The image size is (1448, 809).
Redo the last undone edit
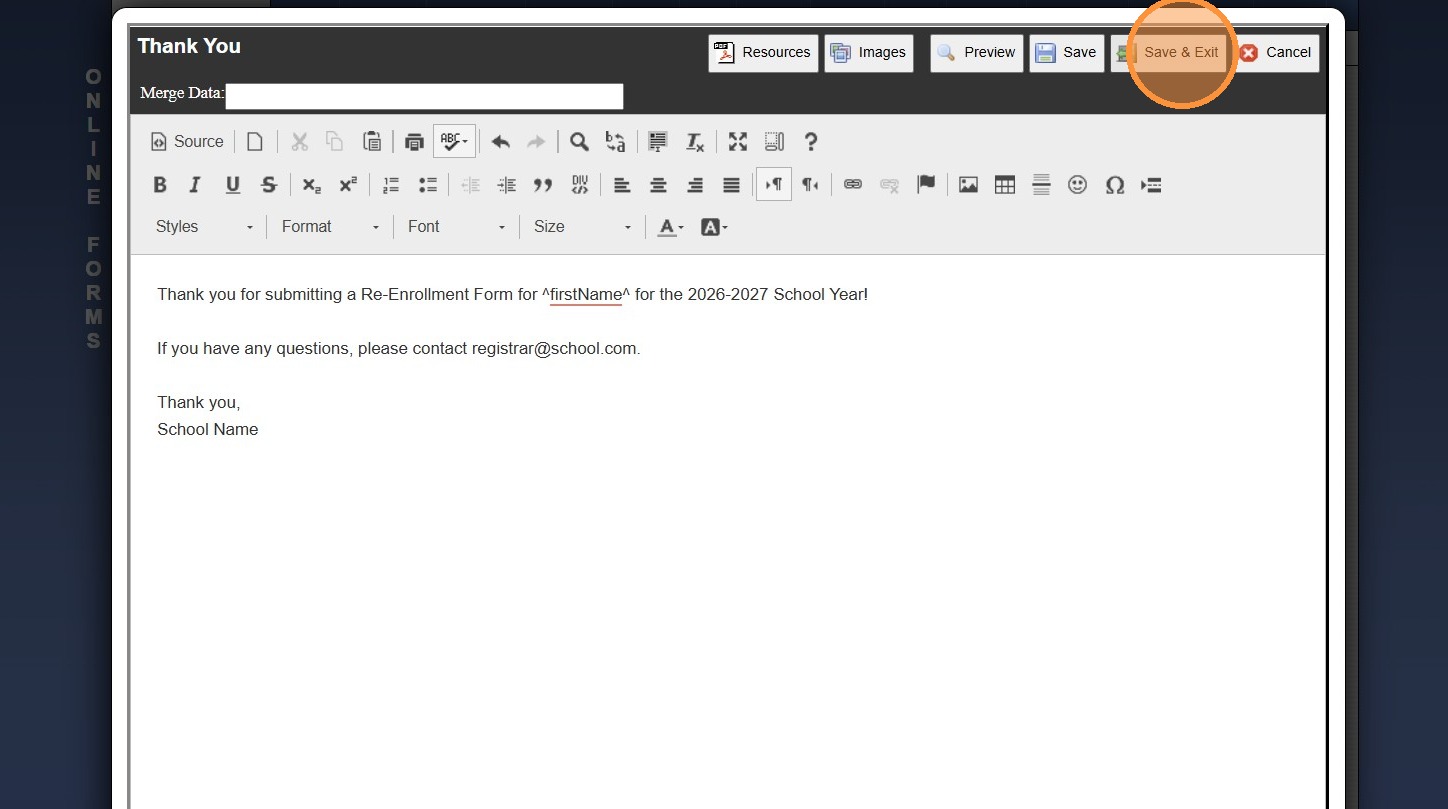pyautogui.click(x=537, y=142)
